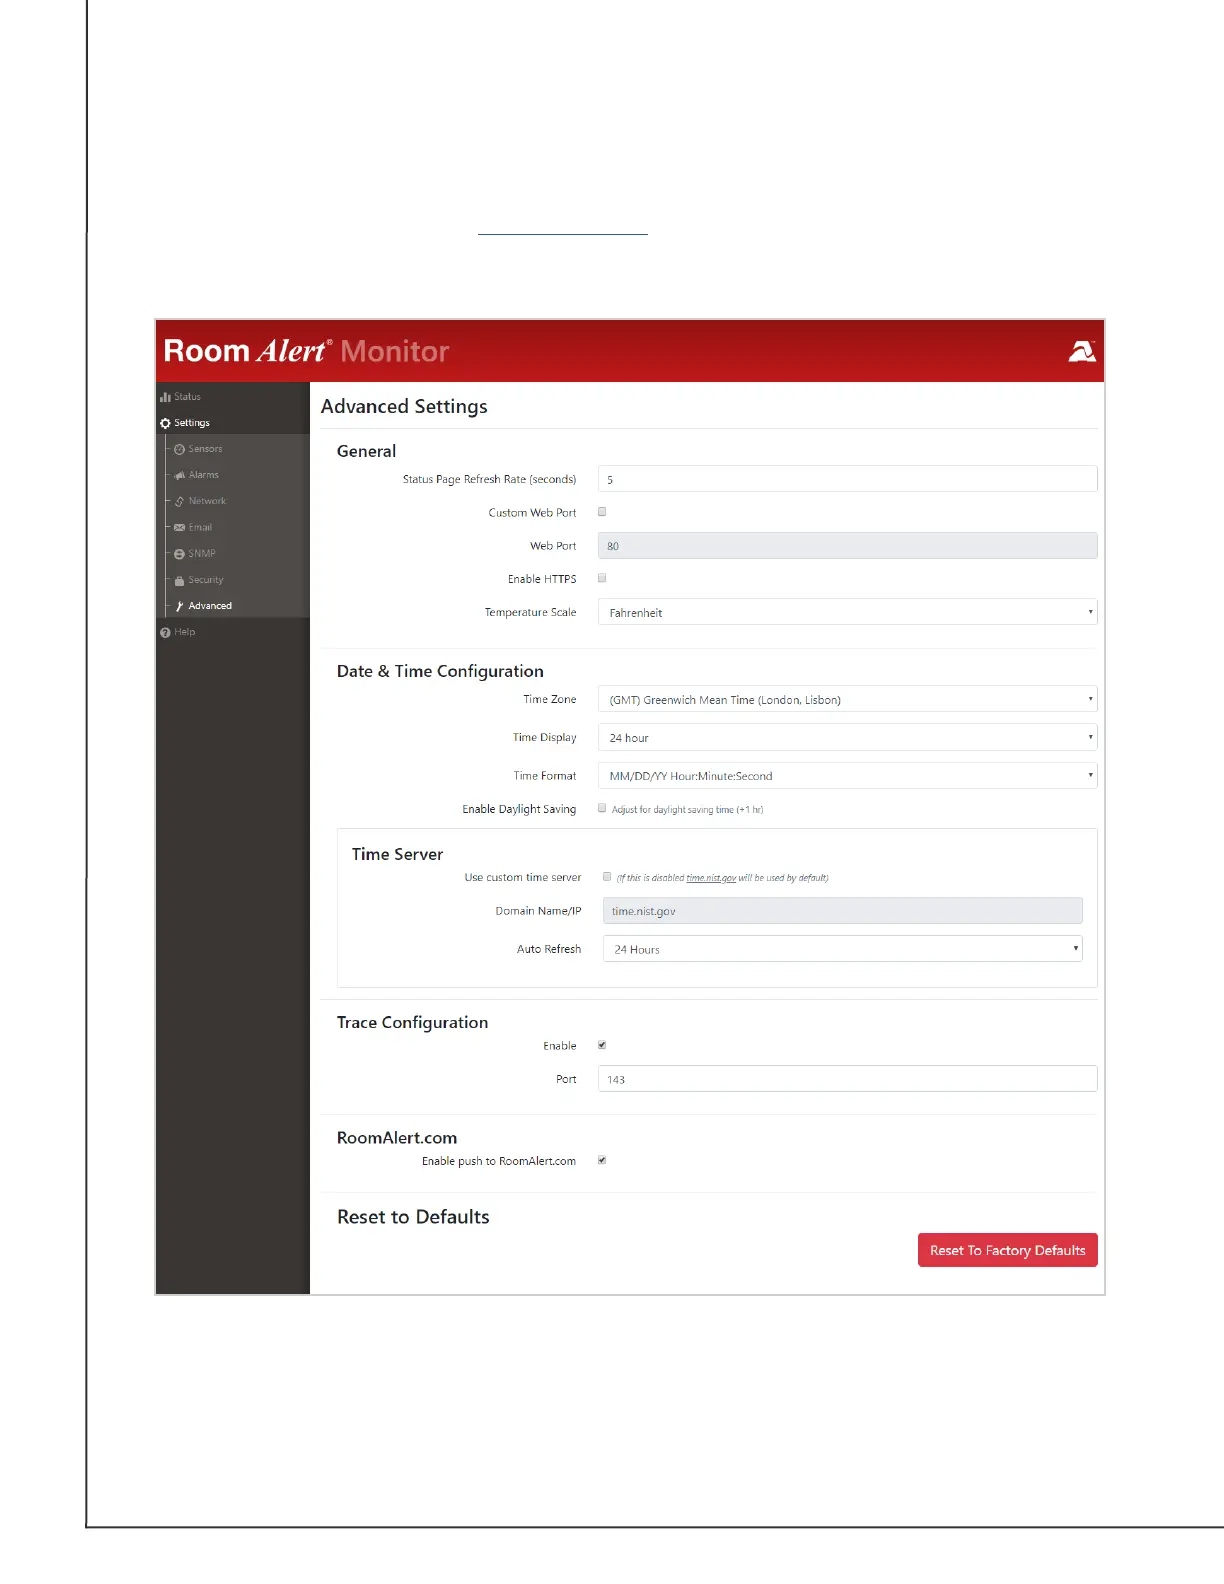Click the SNMP globe icon
Screen dimensions: 1224x1584
180,554
